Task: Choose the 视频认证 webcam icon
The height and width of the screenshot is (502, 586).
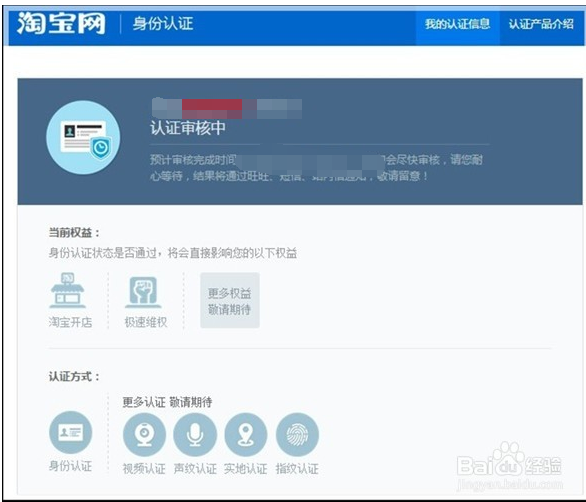Action: point(144,435)
